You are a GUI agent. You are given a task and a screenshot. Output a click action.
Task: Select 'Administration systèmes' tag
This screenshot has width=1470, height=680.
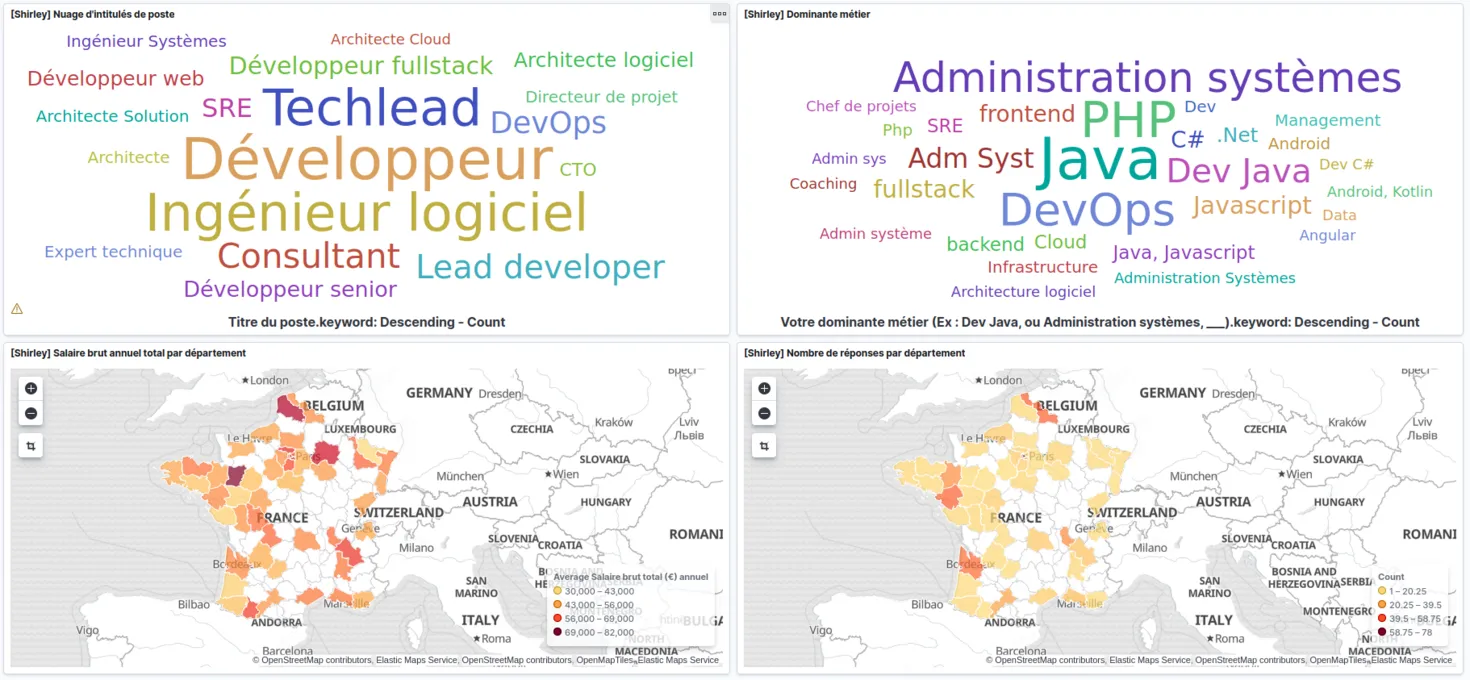coord(1147,77)
